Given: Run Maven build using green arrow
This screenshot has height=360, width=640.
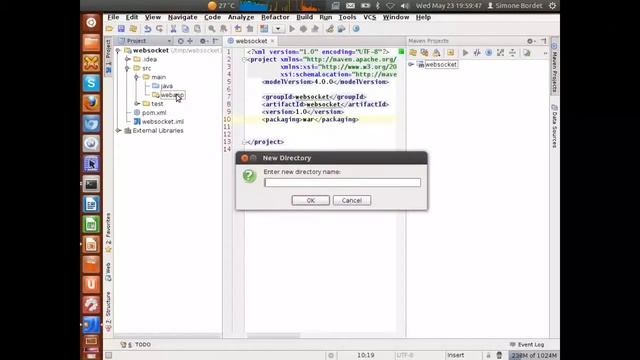Looking at the screenshot, I should pos(465,53).
